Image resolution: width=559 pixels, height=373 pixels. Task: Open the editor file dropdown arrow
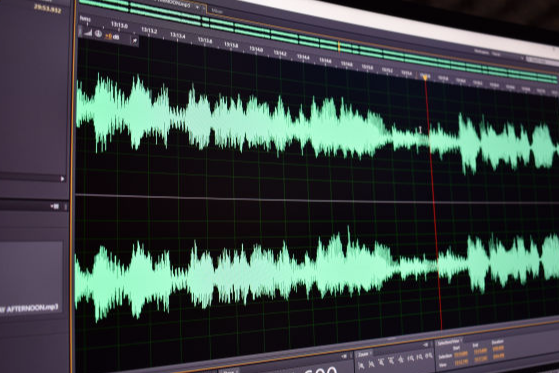point(197,7)
